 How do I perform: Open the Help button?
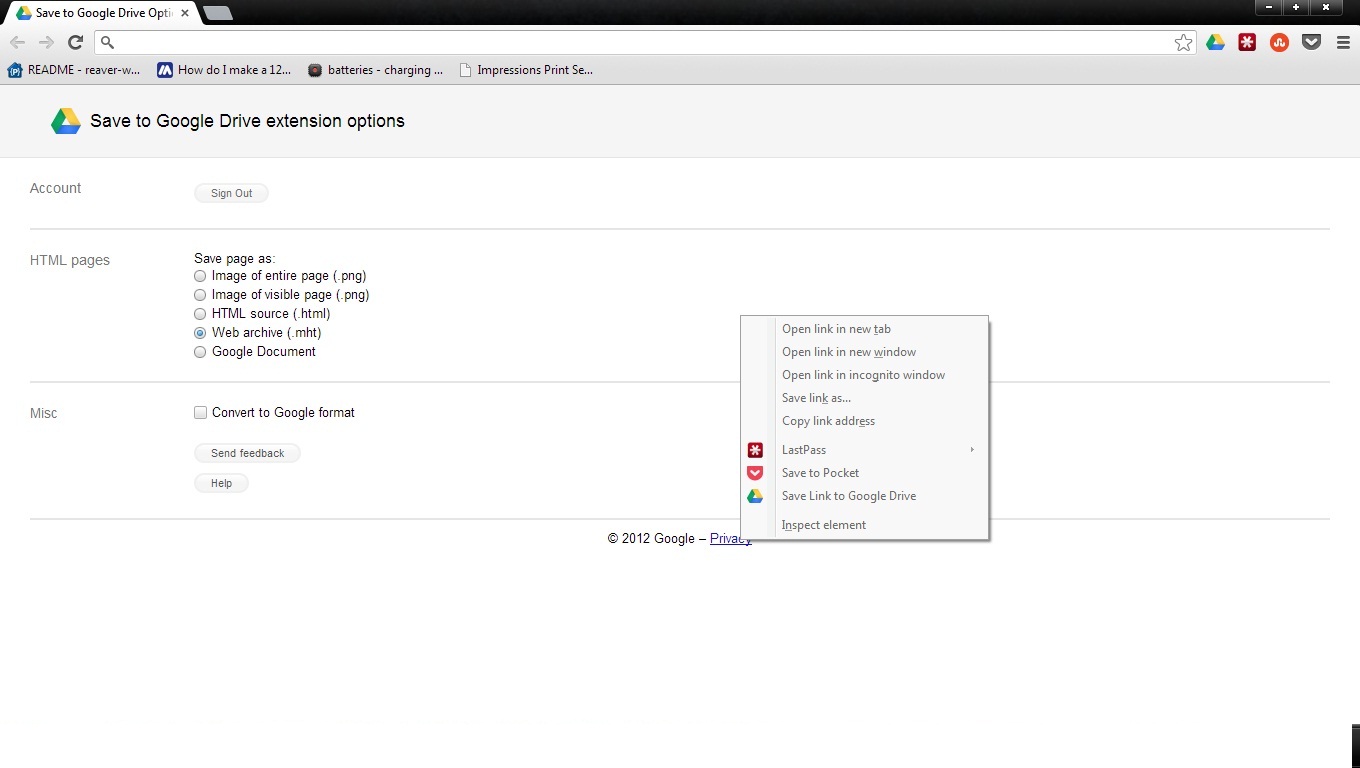tap(221, 483)
